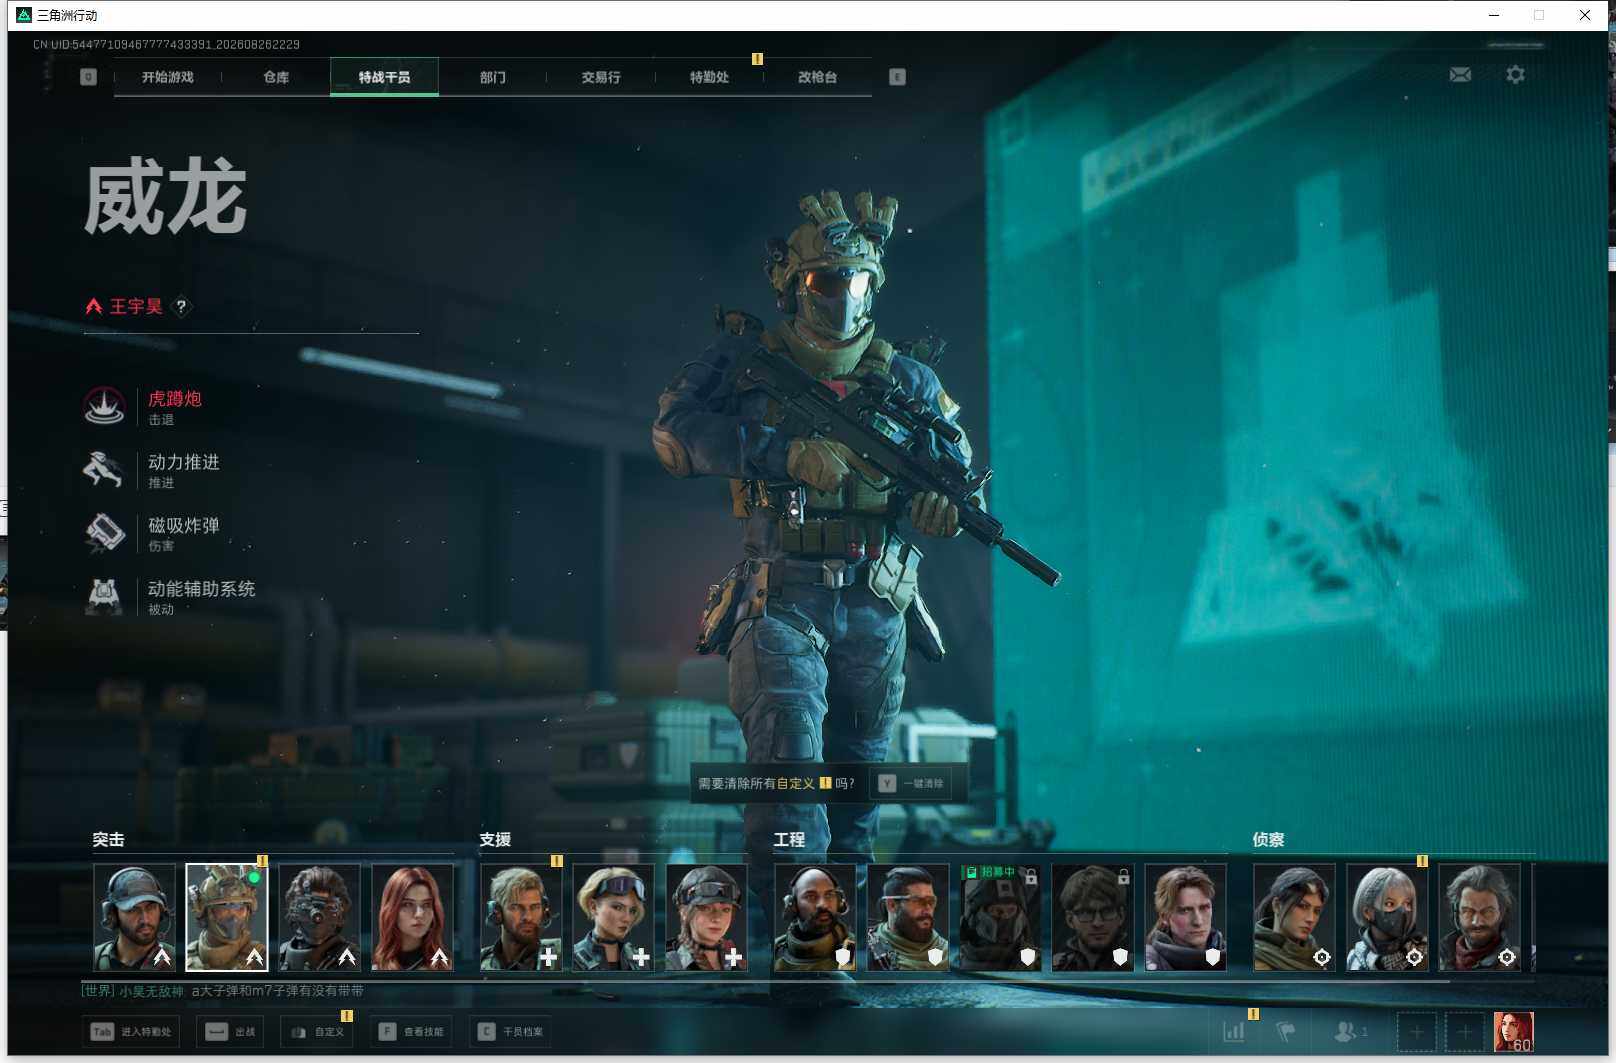This screenshot has width=1616, height=1063.
Task: Open the settings gear icon
Action: (1515, 75)
